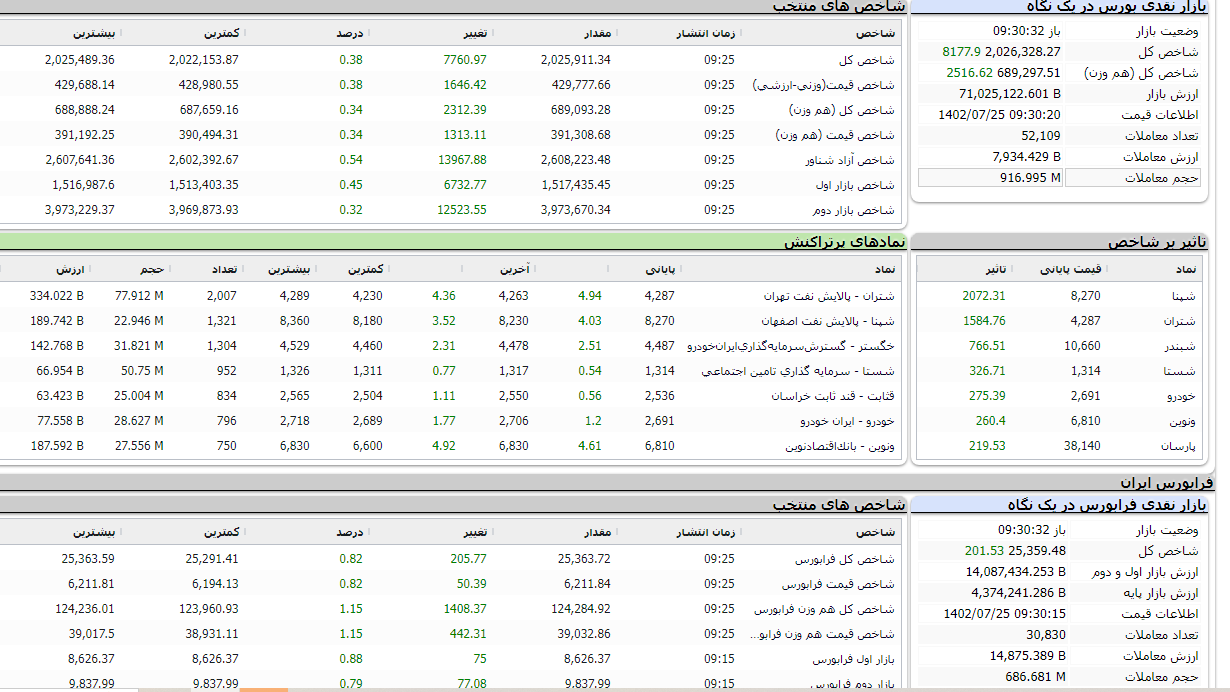This screenshot has height=692, width=1230.
Task: Open شتران - پالایش نفت تهران symbol row
Action: pos(828,296)
